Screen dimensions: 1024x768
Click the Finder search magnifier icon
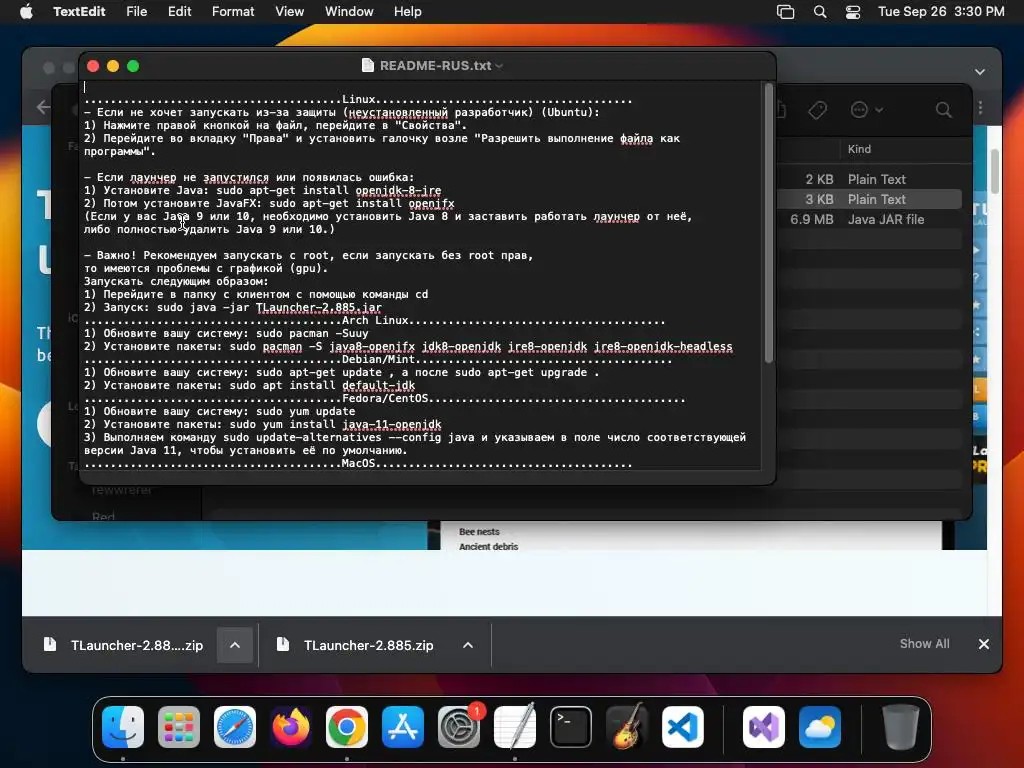pyautogui.click(x=943, y=110)
